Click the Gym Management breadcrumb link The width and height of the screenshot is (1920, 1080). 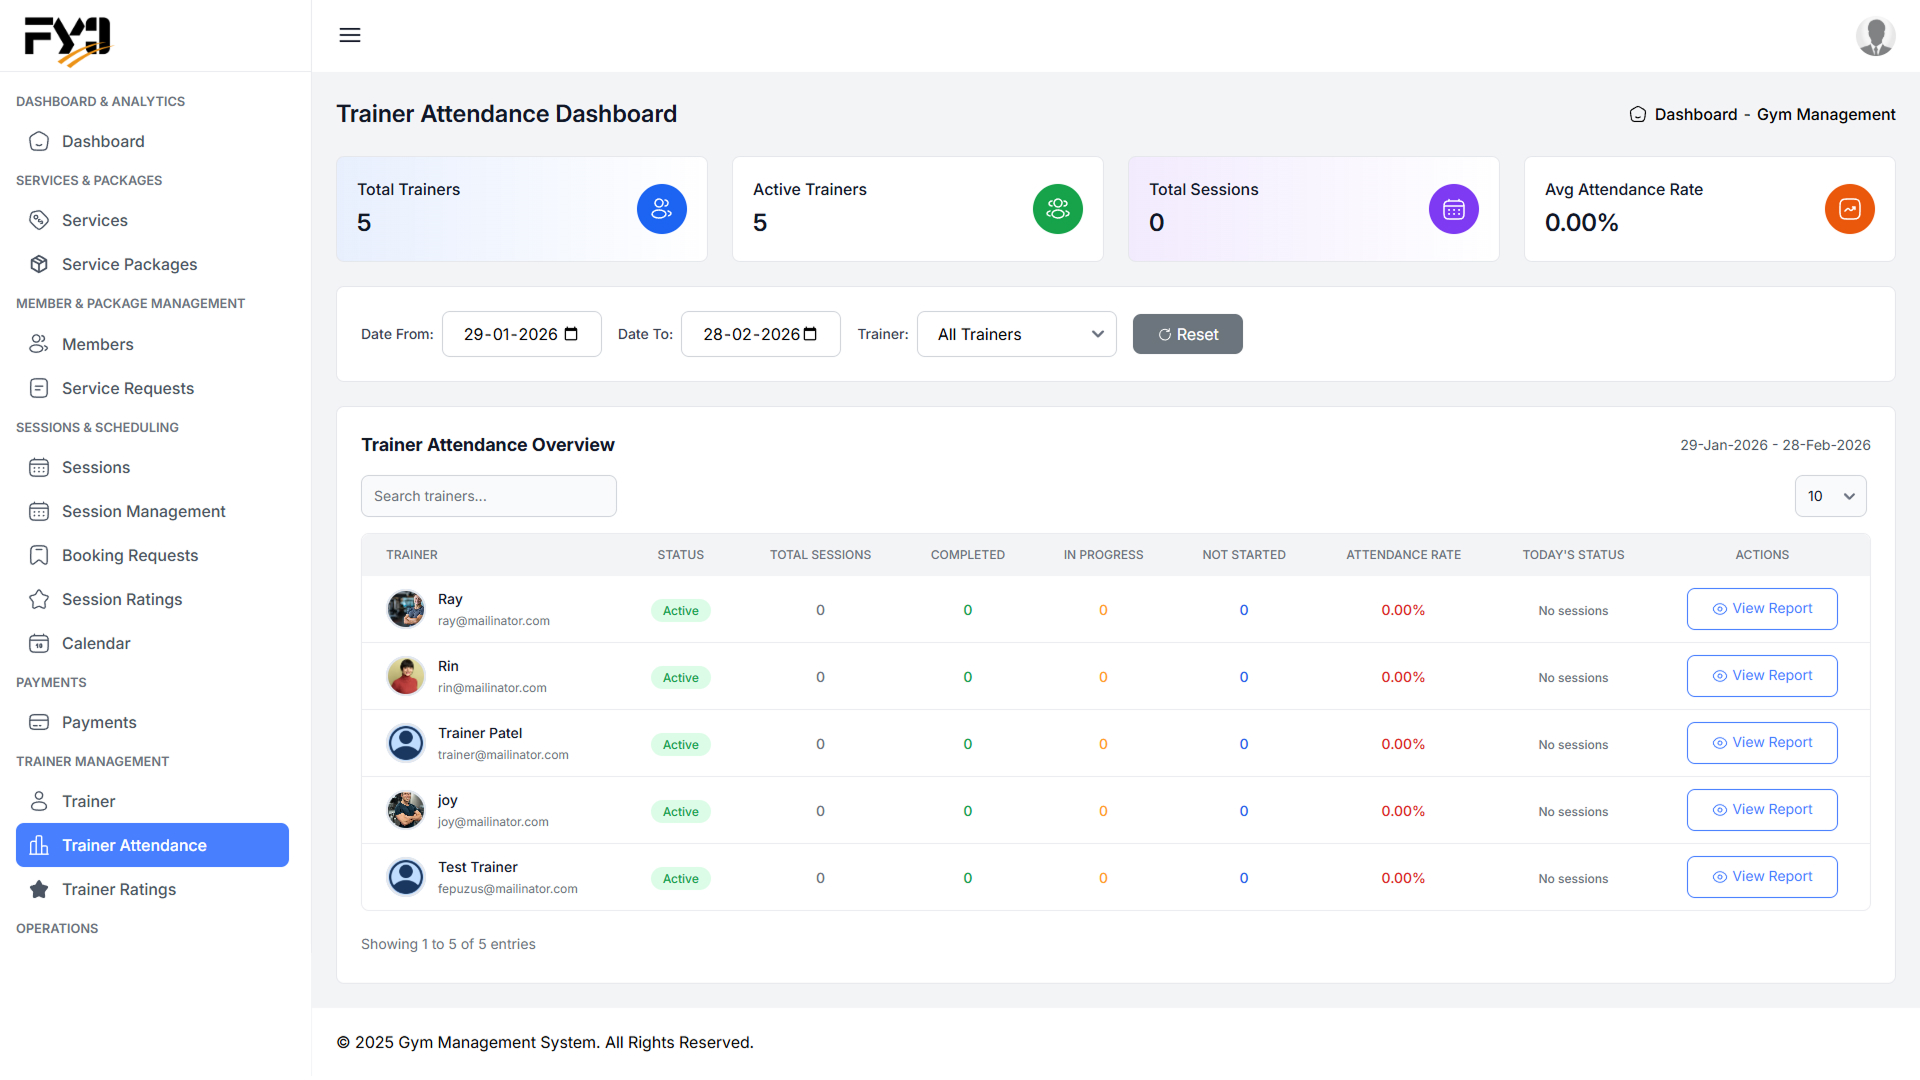[1826, 114]
